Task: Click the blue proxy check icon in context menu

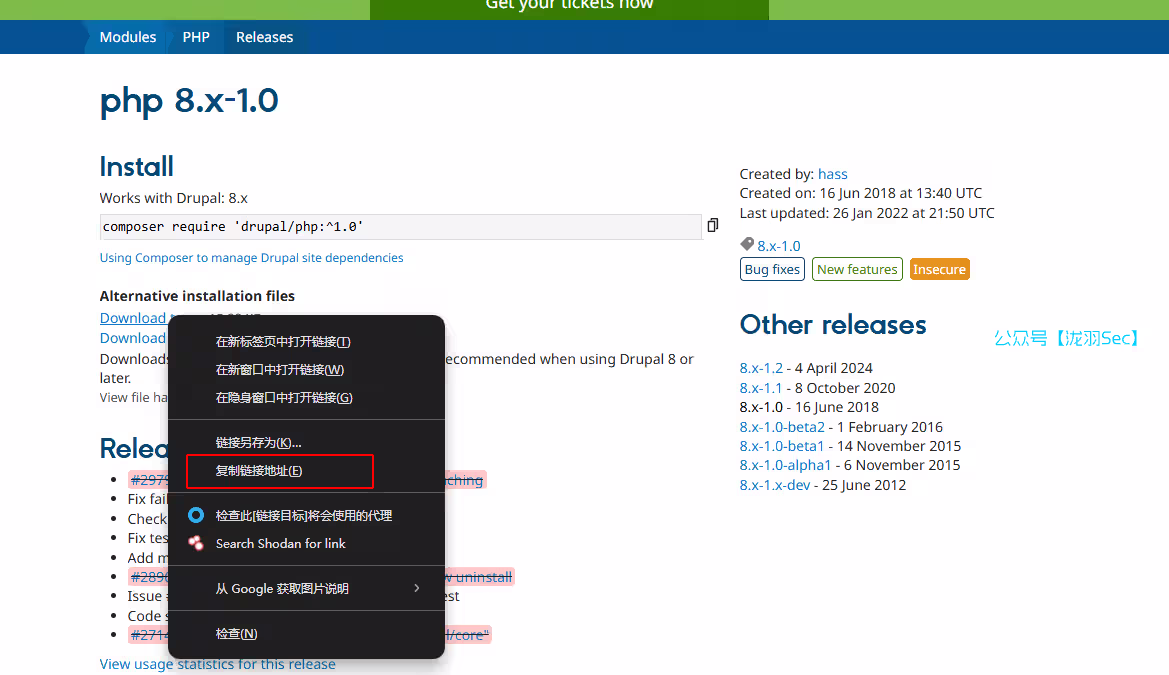Action: pos(196,516)
